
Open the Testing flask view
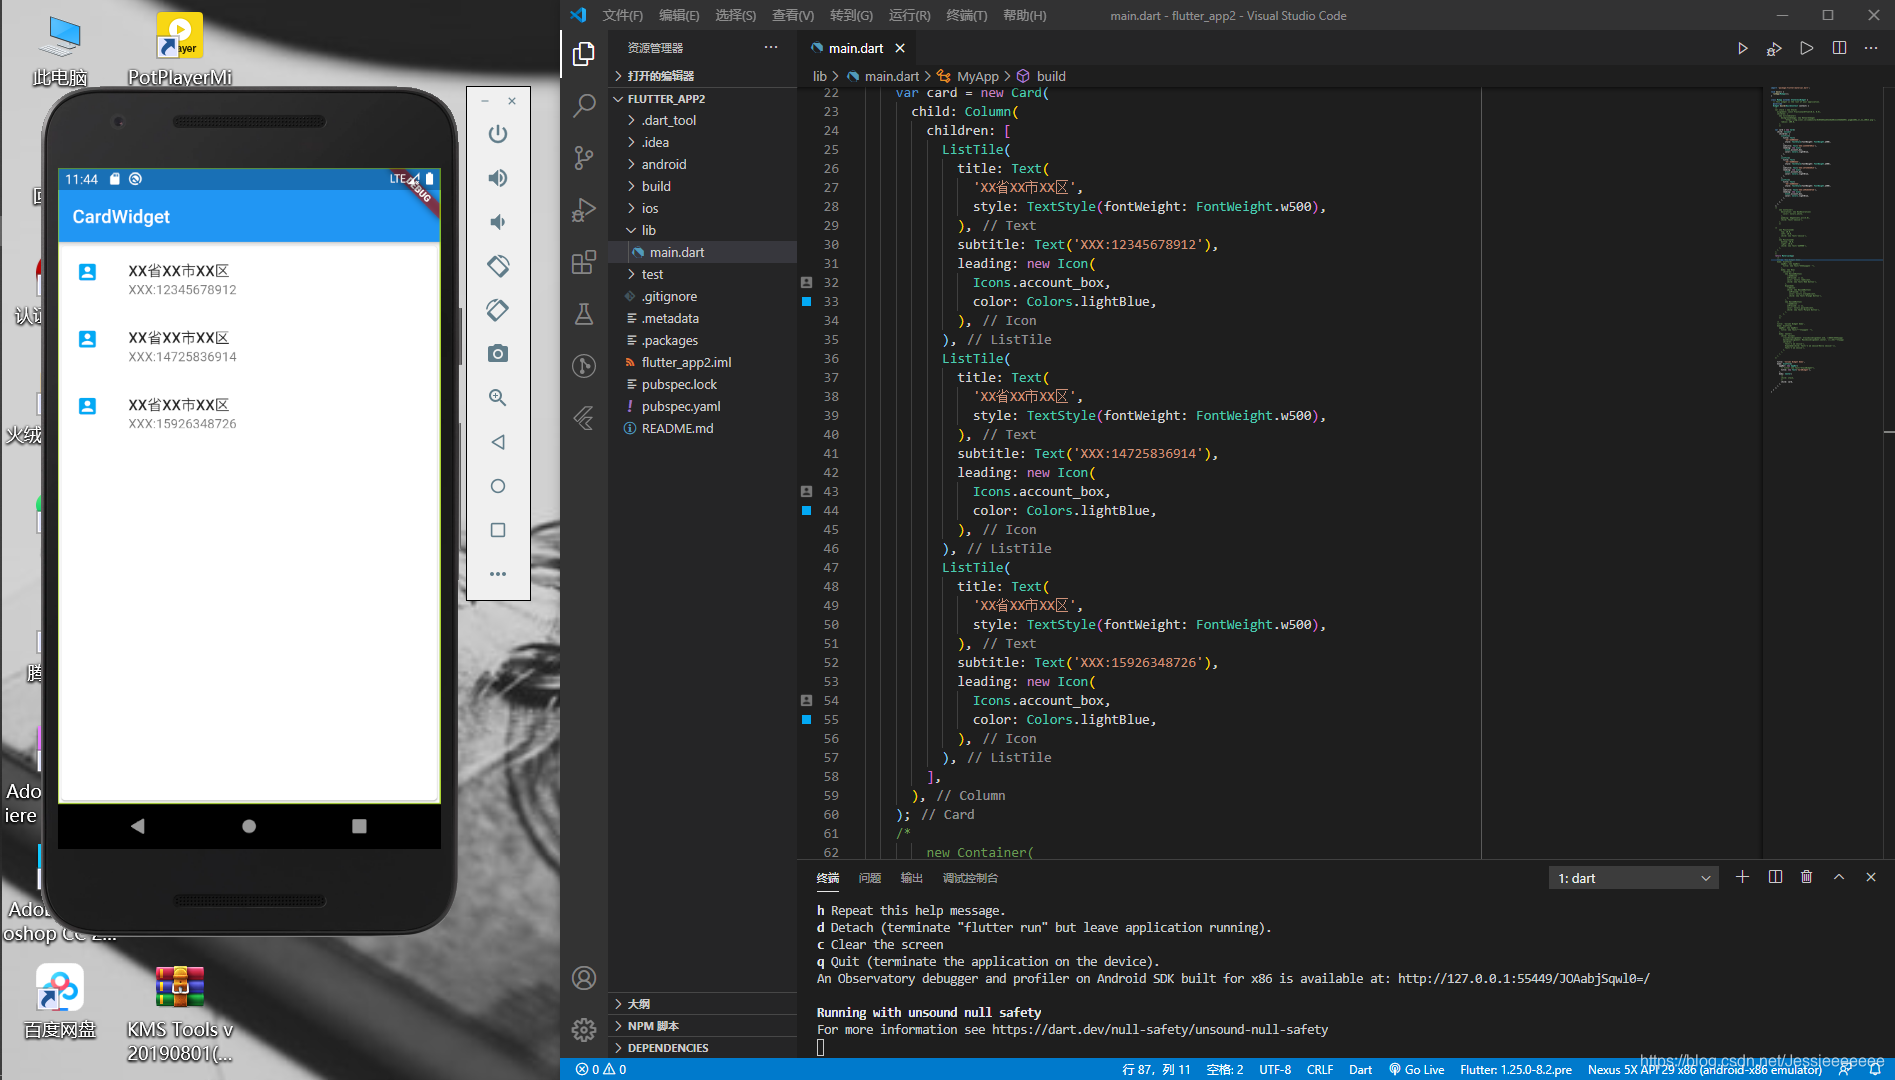coord(584,314)
